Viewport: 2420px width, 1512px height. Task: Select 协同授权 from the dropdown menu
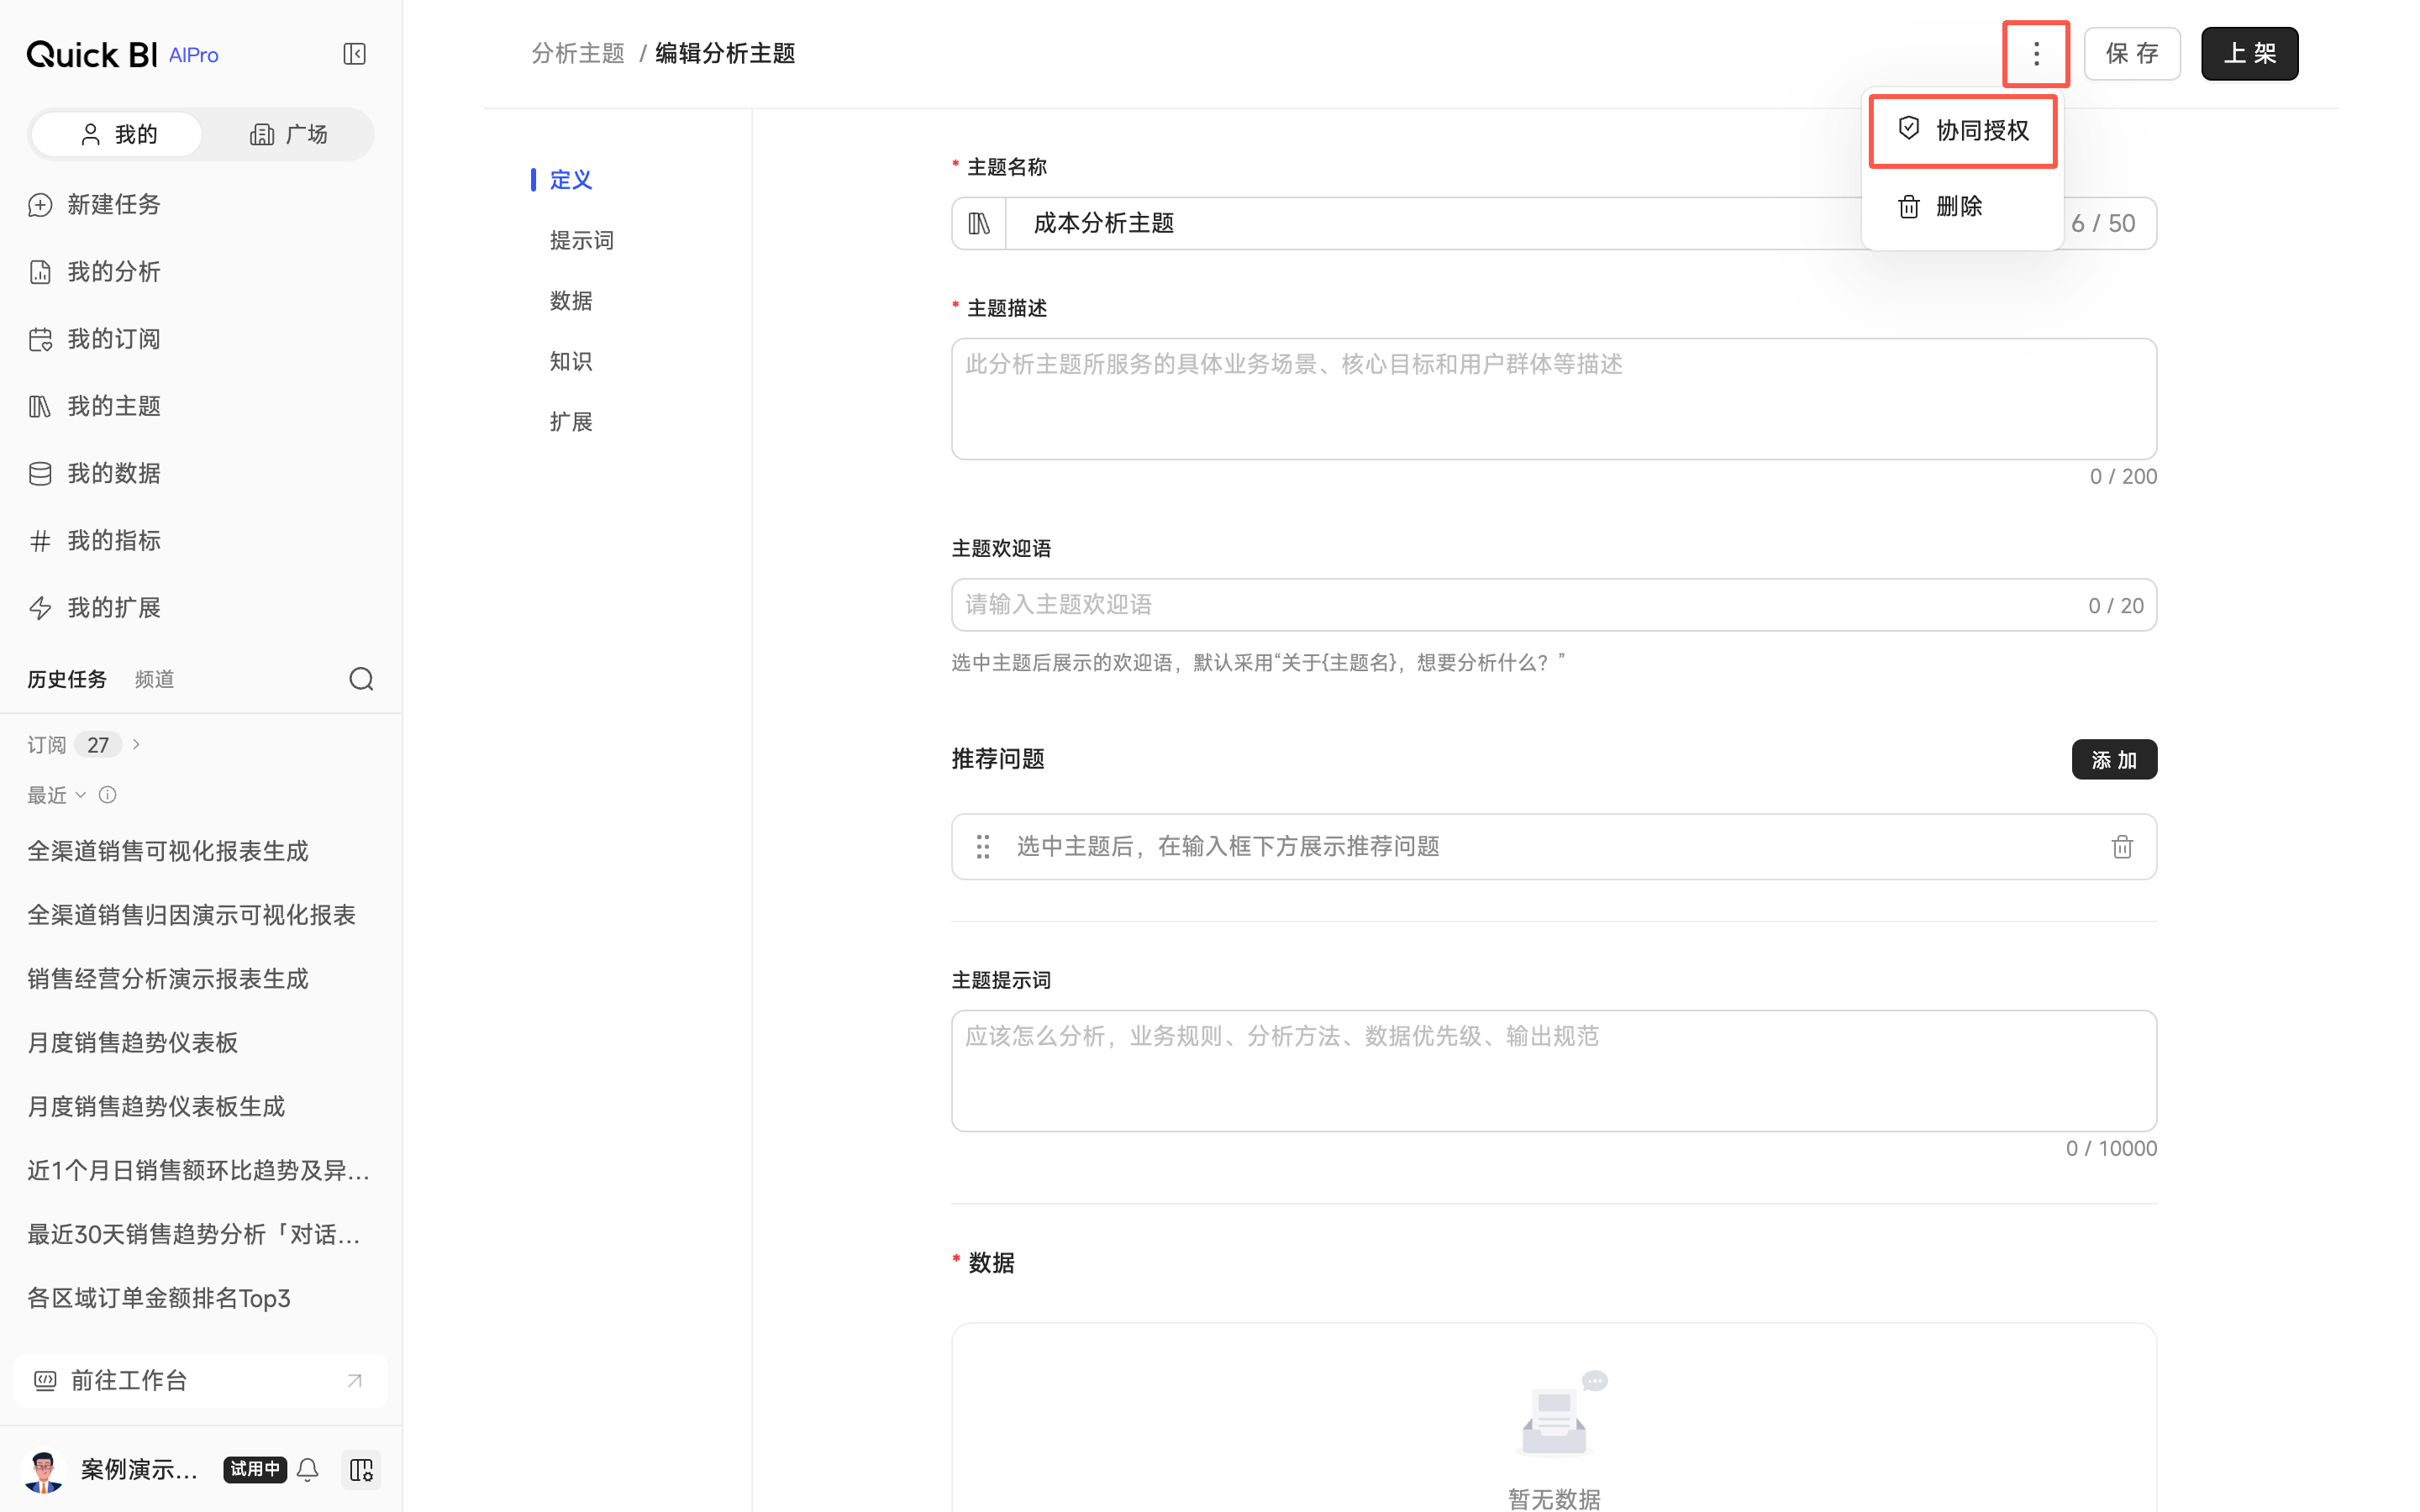tap(1962, 131)
